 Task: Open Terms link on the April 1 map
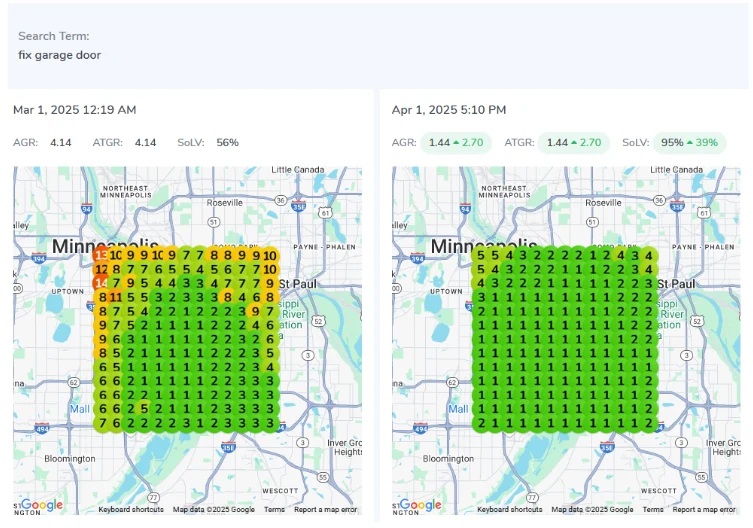tap(654, 510)
